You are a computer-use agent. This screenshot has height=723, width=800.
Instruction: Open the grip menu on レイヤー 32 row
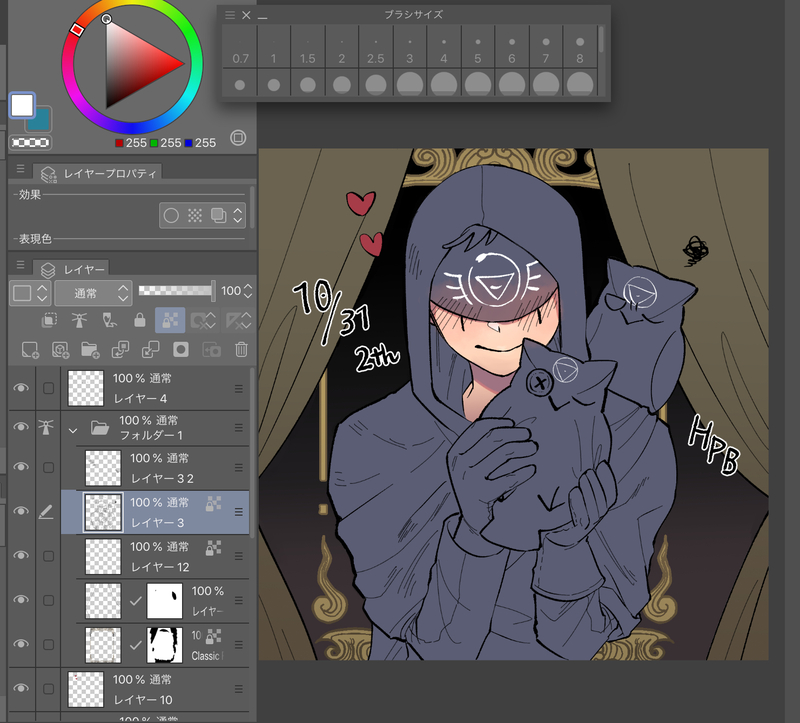pyautogui.click(x=238, y=467)
